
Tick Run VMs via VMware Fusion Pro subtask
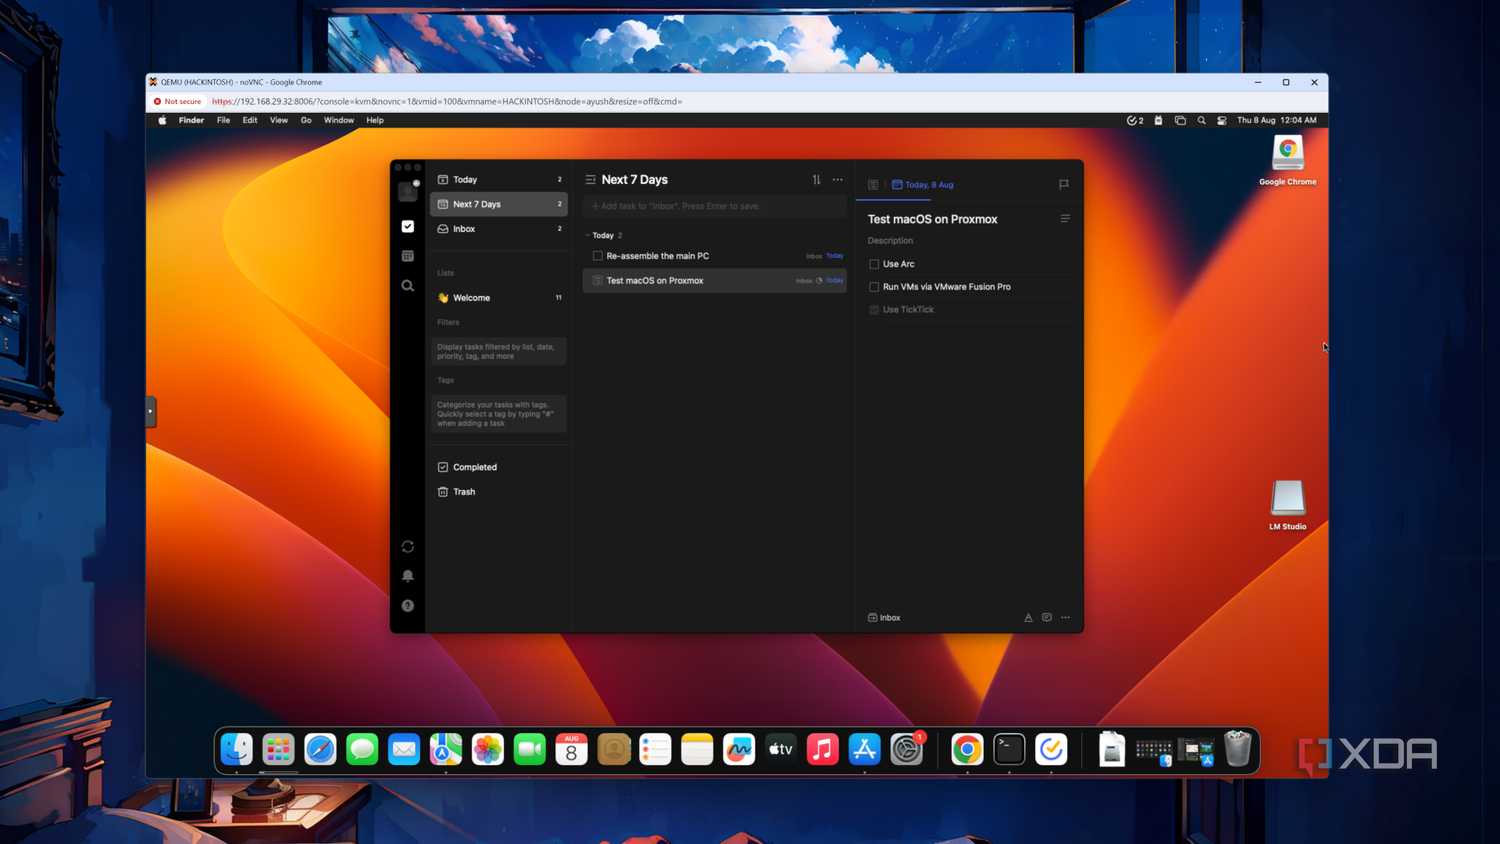pos(874,287)
